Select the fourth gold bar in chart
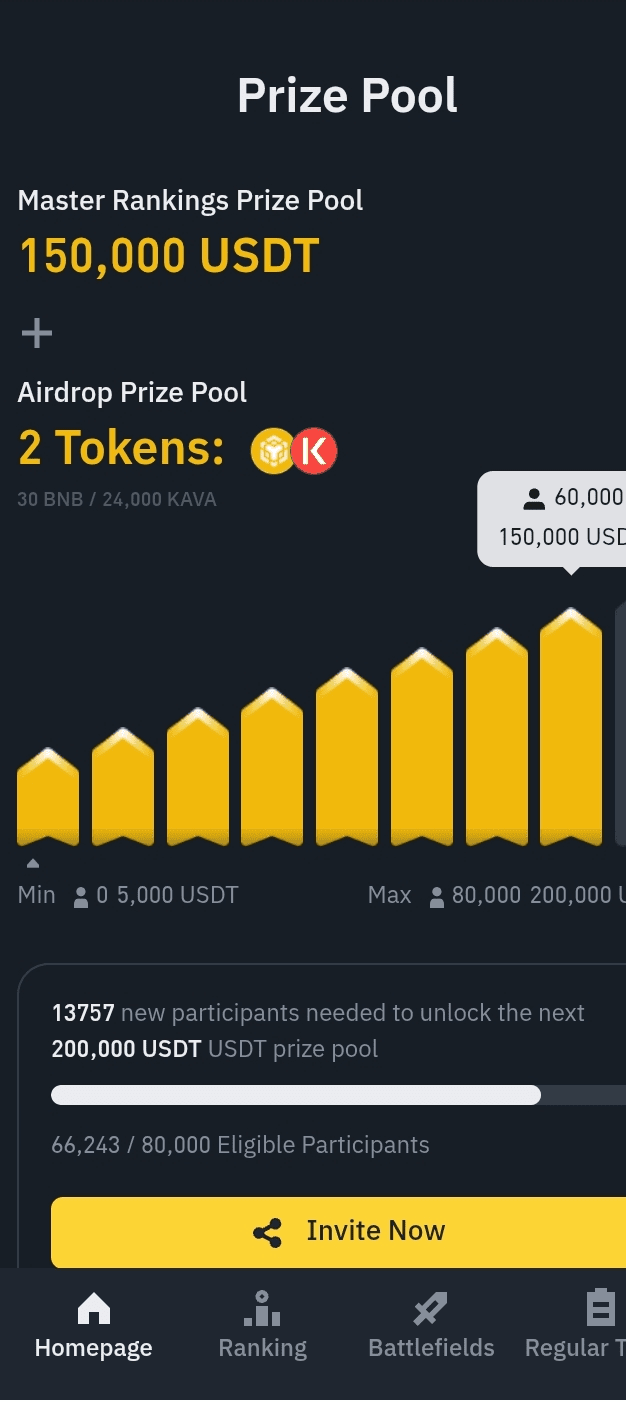This screenshot has width=626, height=1402. [272, 768]
